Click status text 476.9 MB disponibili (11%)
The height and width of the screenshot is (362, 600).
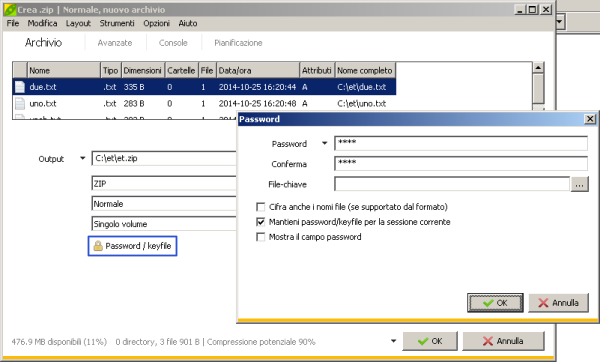tap(59, 342)
